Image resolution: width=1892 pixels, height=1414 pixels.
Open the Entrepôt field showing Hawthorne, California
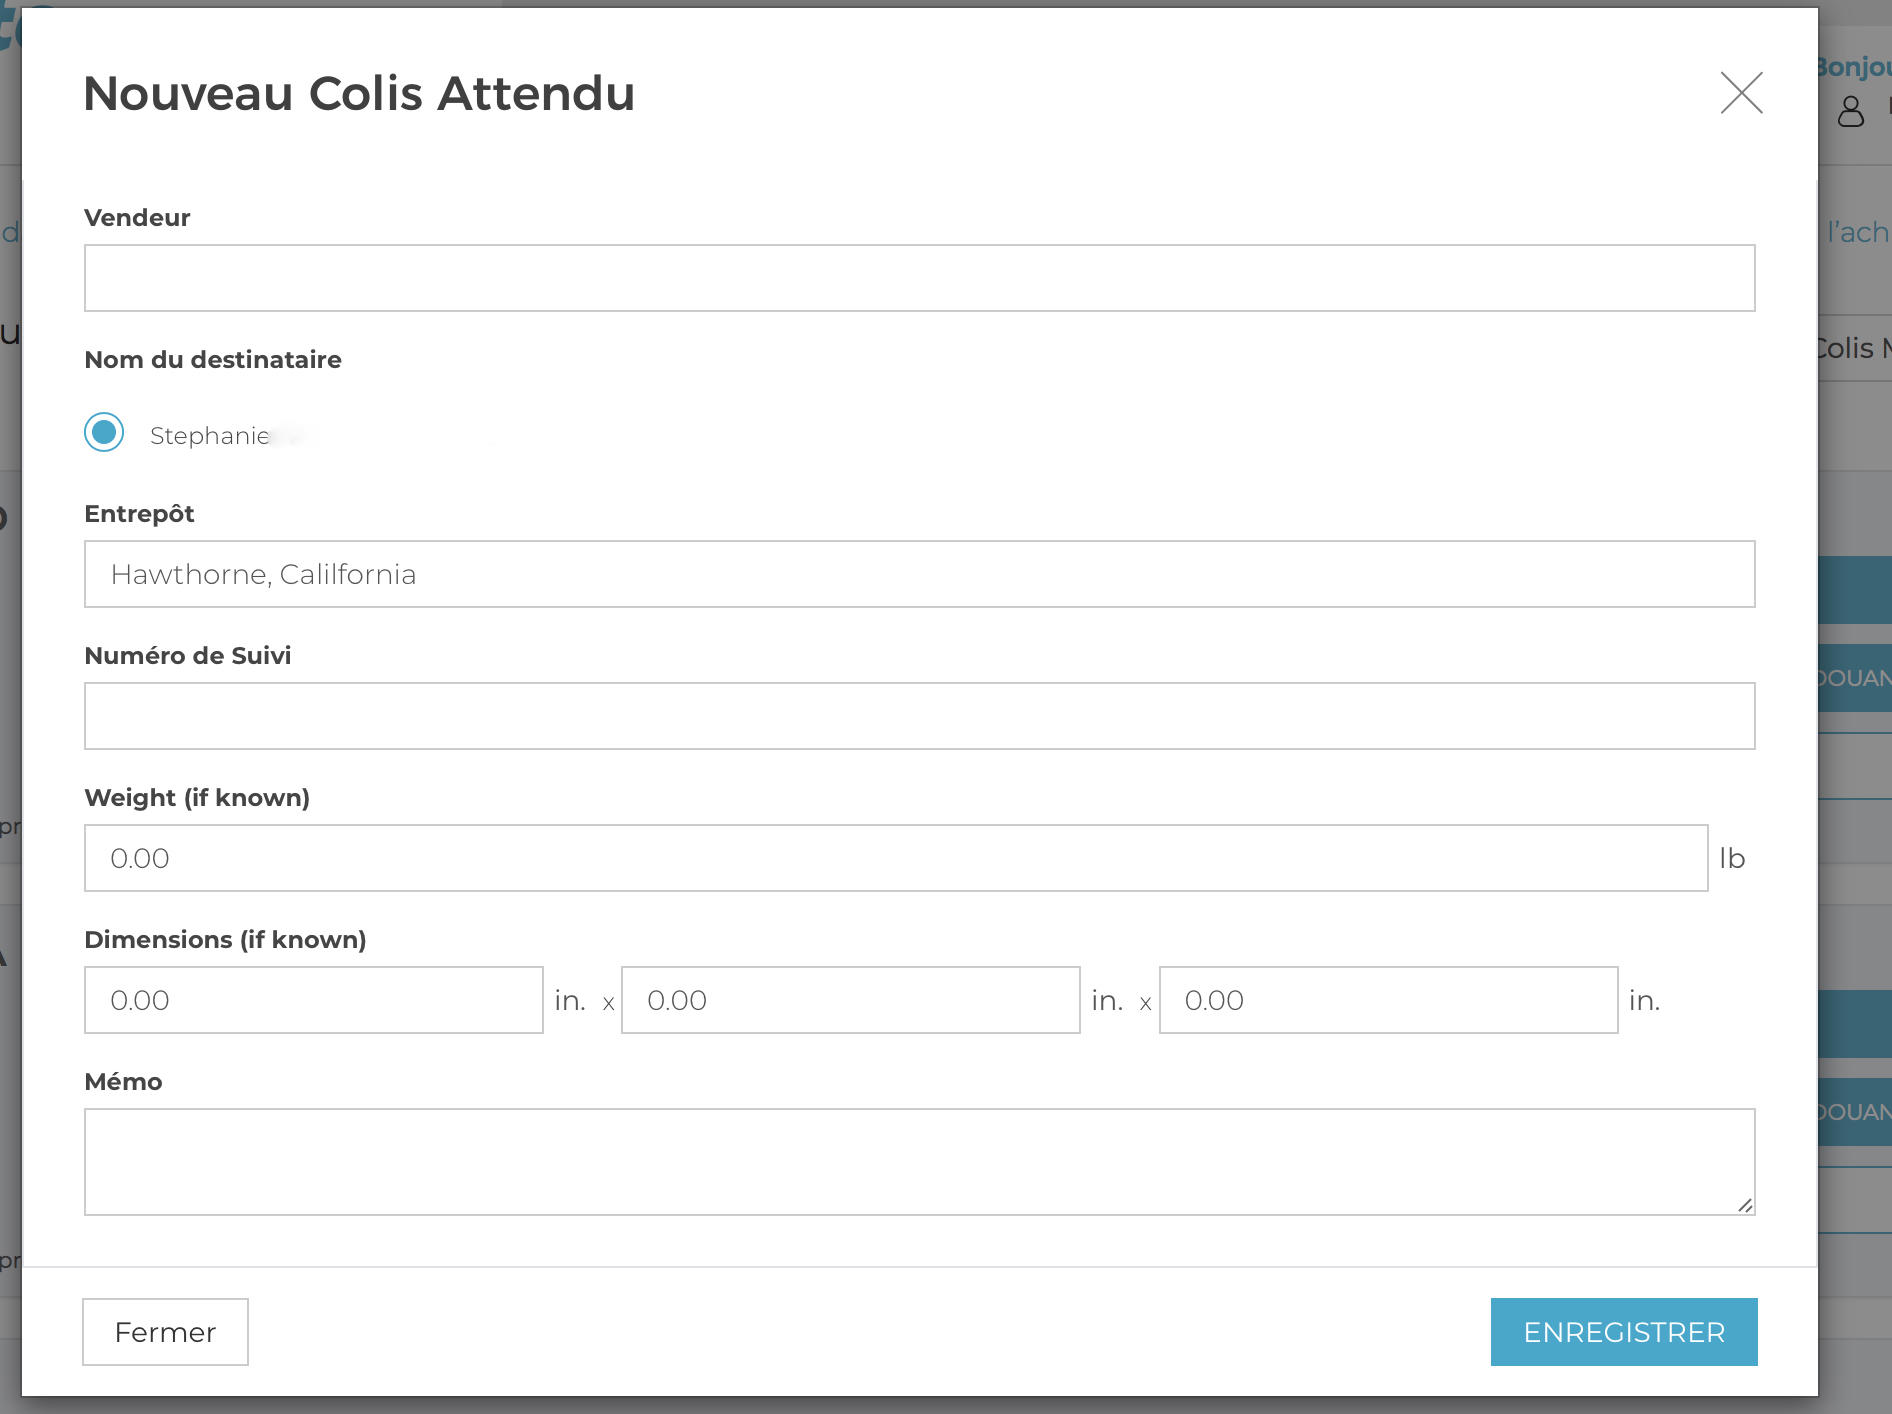coord(919,574)
